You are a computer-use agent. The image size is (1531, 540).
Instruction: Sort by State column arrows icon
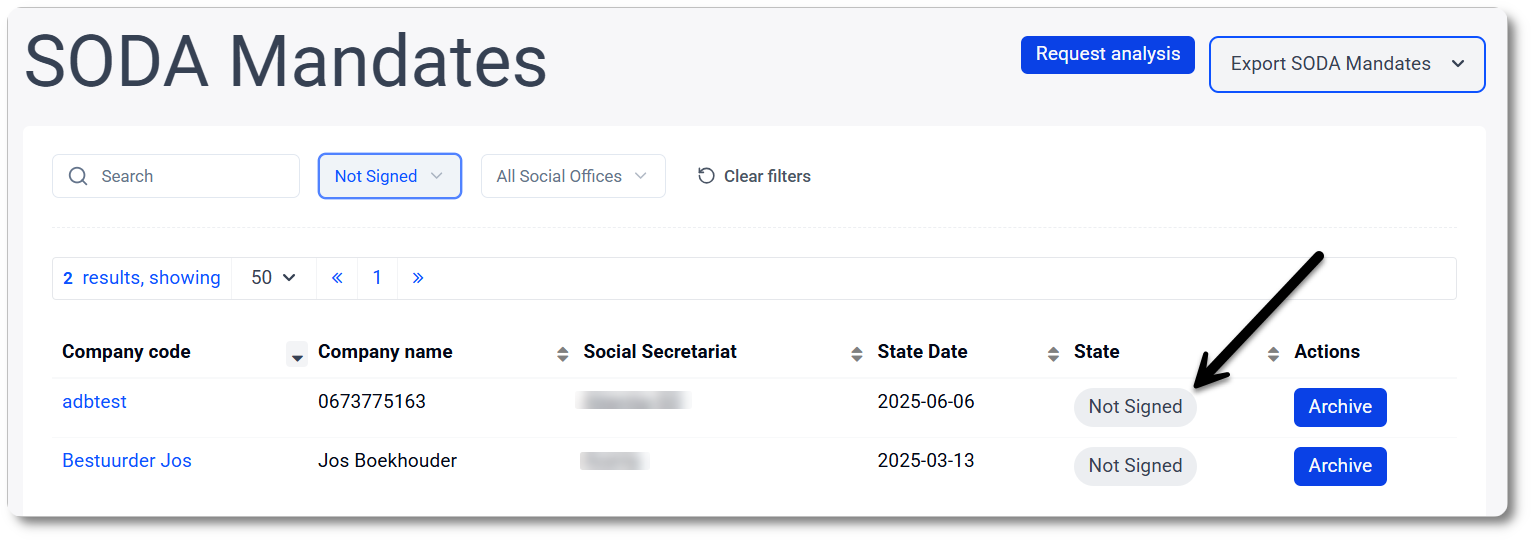click(x=1273, y=353)
